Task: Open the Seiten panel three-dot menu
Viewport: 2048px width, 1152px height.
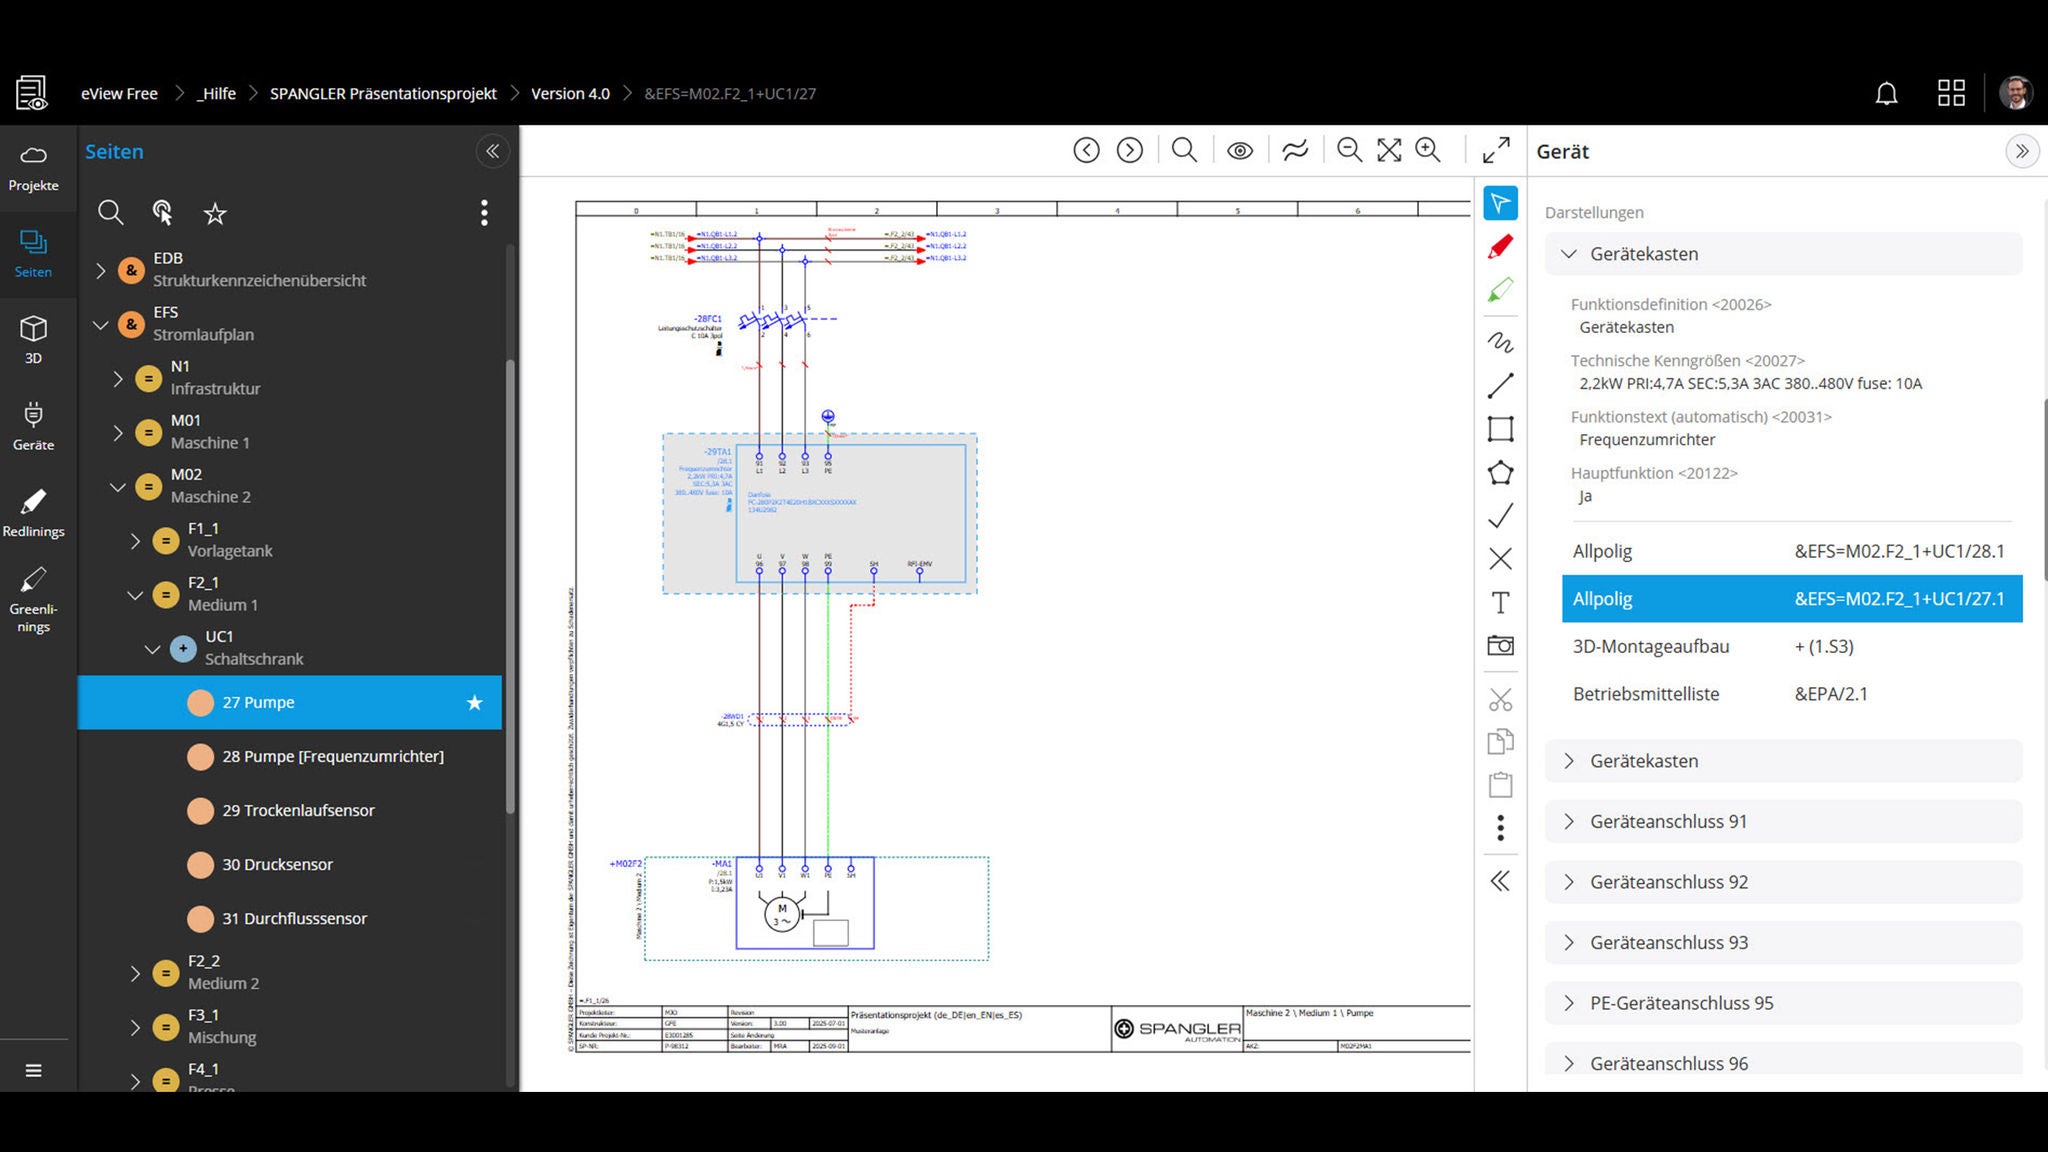Action: point(484,212)
